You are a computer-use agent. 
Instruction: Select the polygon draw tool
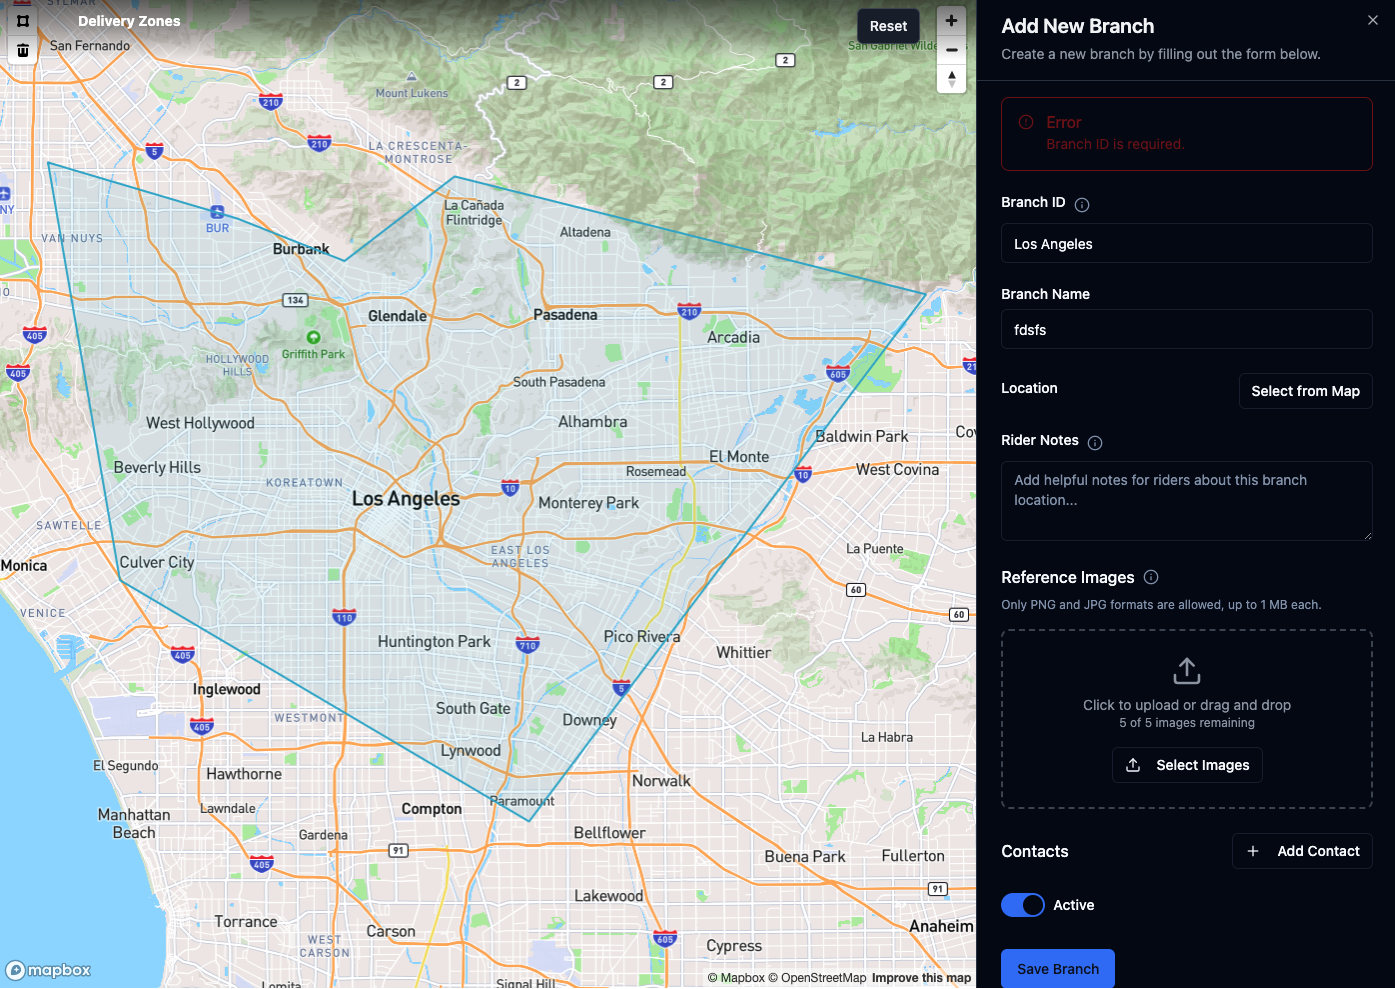(x=23, y=20)
